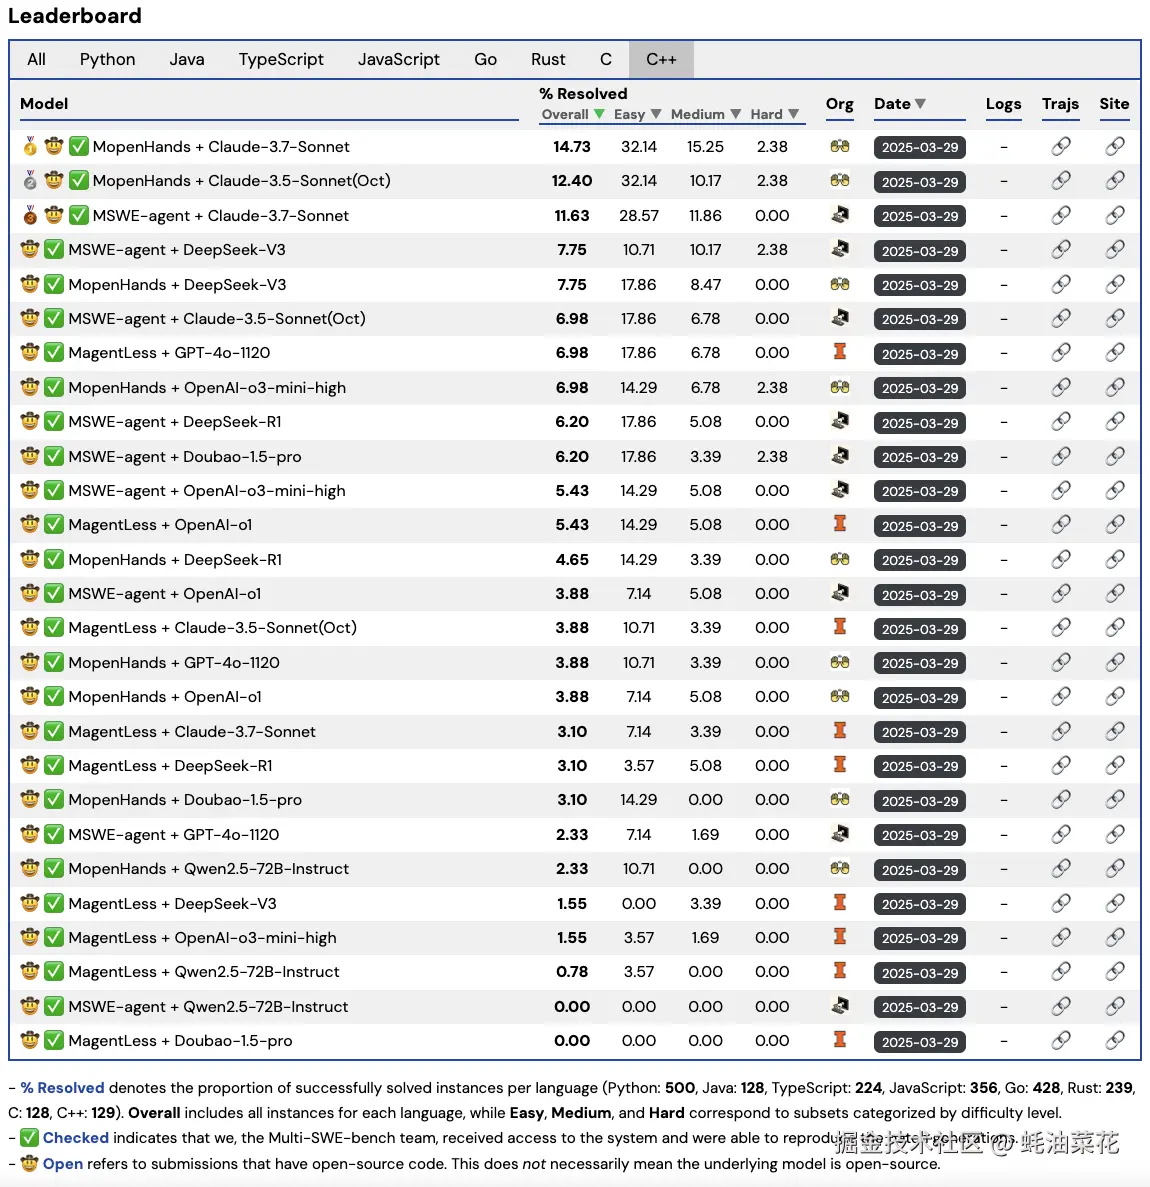1150x1187 pixels.
Task: Click org icon for MagentLess + GPT-4o-1120
Action: [x=840, y=352]
